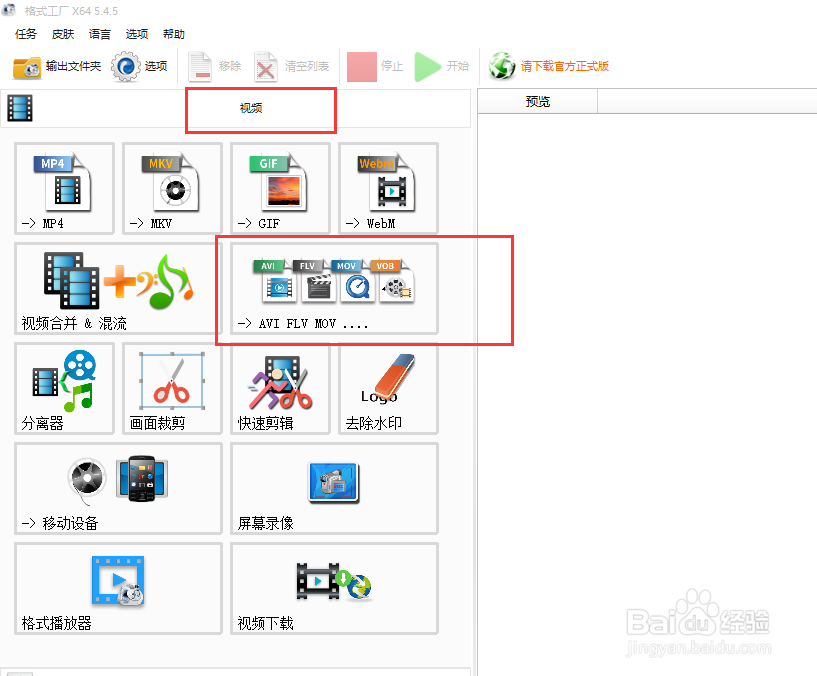
Task: Choose the -> MP4 conversion tile
Action: coord(64,188)
